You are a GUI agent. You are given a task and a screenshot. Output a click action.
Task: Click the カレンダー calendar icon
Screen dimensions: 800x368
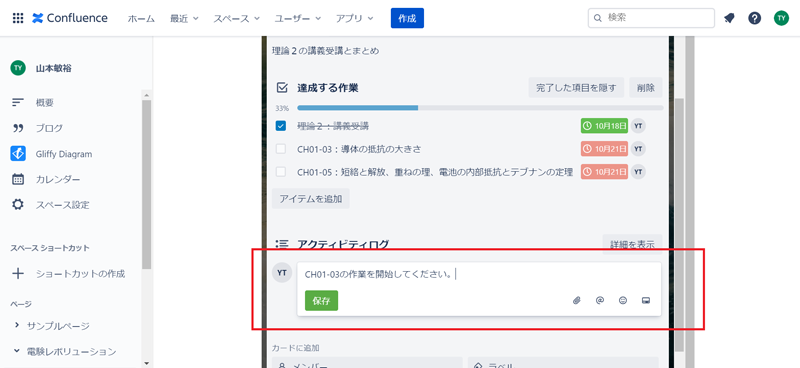point(18,179)
